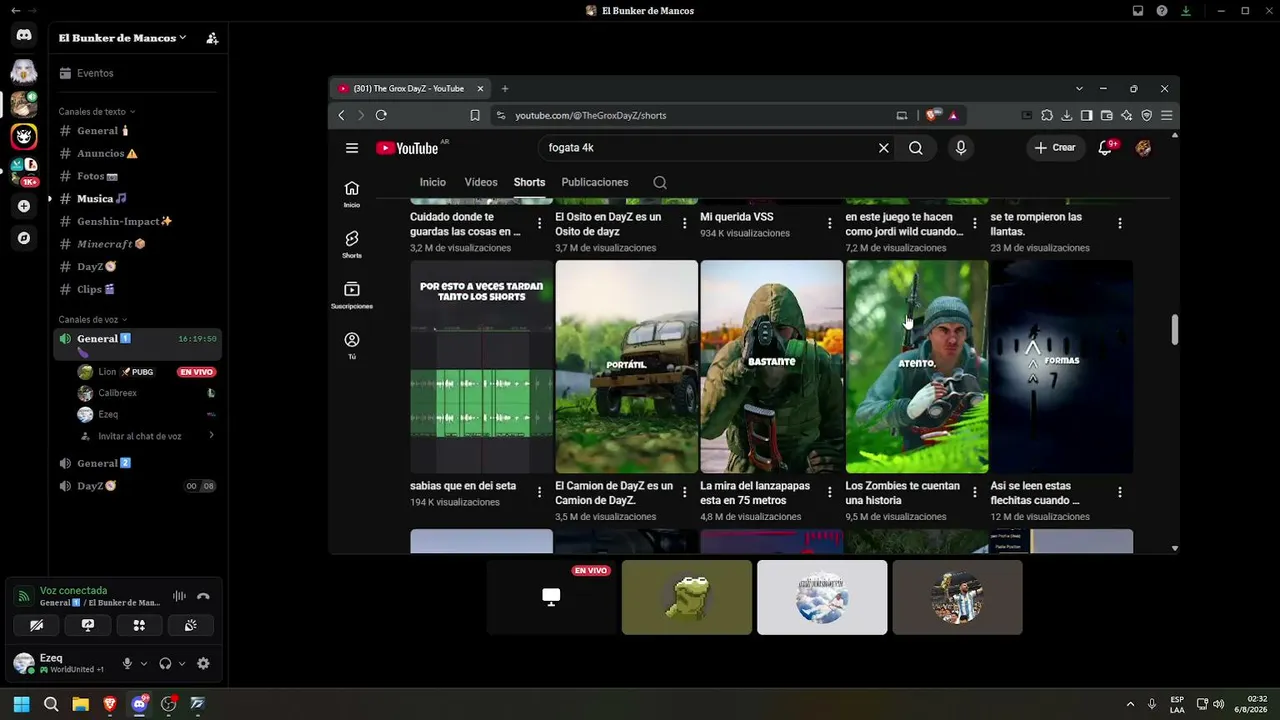Image resolution: width=1280 pixels, height=720 pixels.
Task: Disconnect from the voice call
Action: point(203,596)
